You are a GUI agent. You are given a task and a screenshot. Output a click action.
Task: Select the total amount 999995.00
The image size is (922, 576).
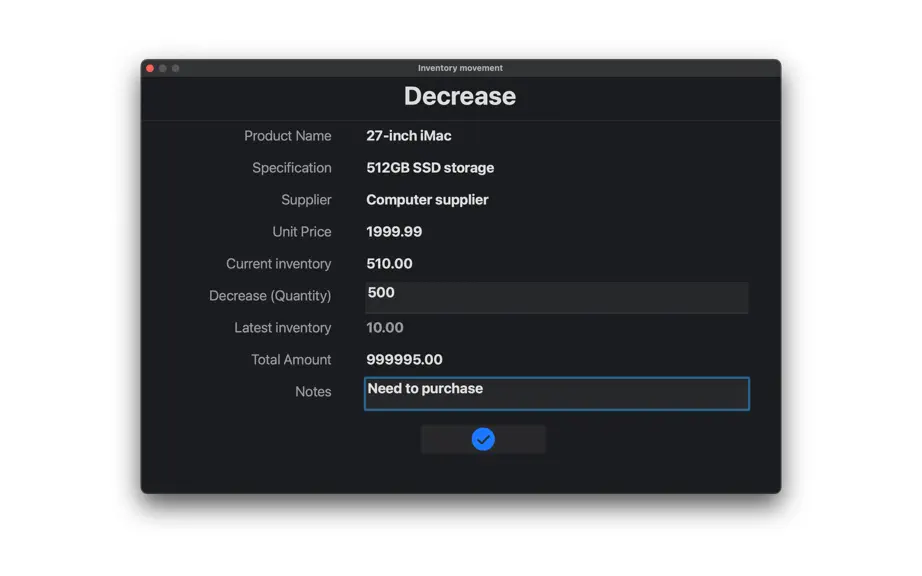coord(404,359)
